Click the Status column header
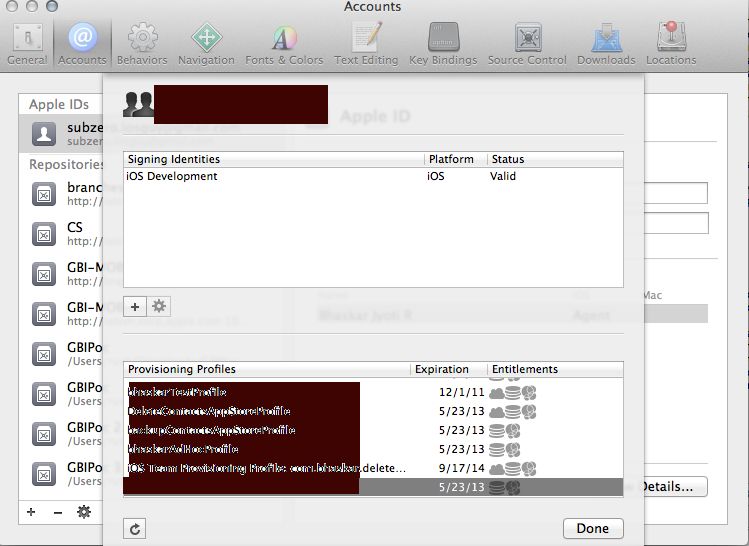749x546 pixels. coord(555,159)
